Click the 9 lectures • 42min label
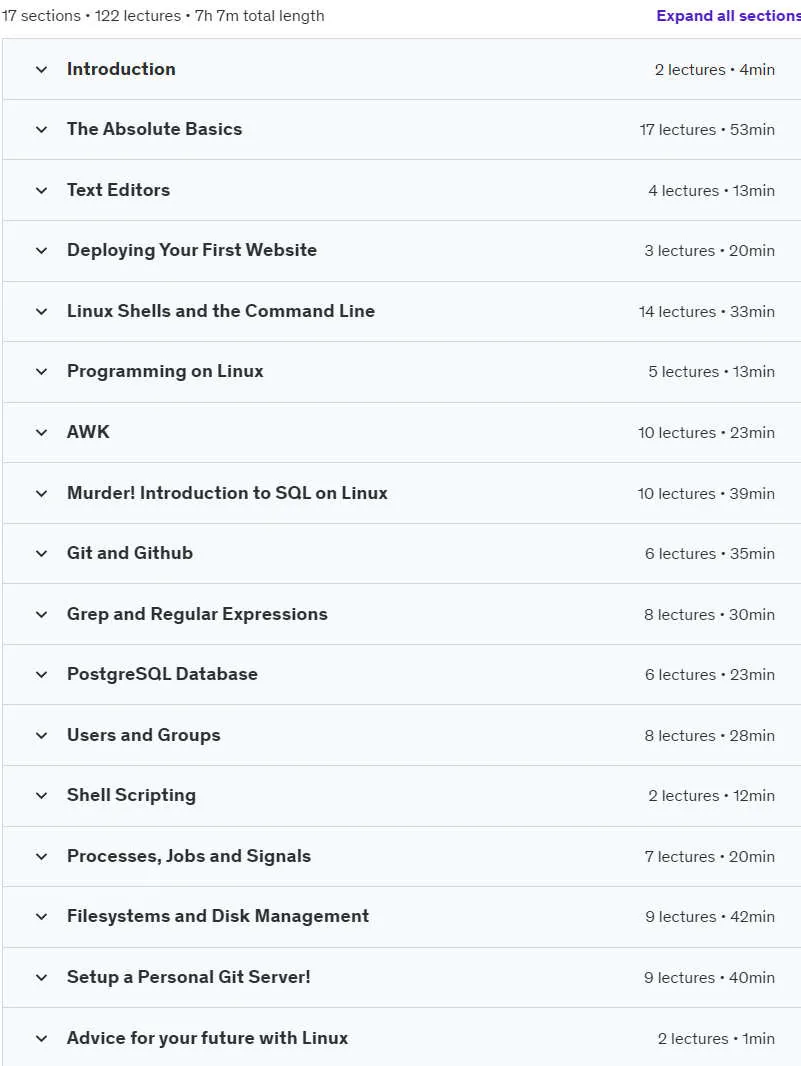Image resolution: width=801 pixels, height=1066 pixels. pyautogui.click(x=710, y=916)
